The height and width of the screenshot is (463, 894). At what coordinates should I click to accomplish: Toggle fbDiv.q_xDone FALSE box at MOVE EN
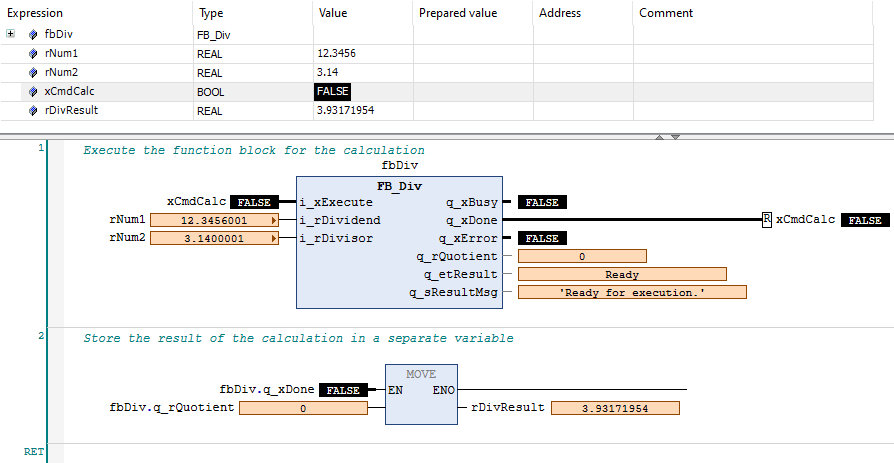[343, 390]
